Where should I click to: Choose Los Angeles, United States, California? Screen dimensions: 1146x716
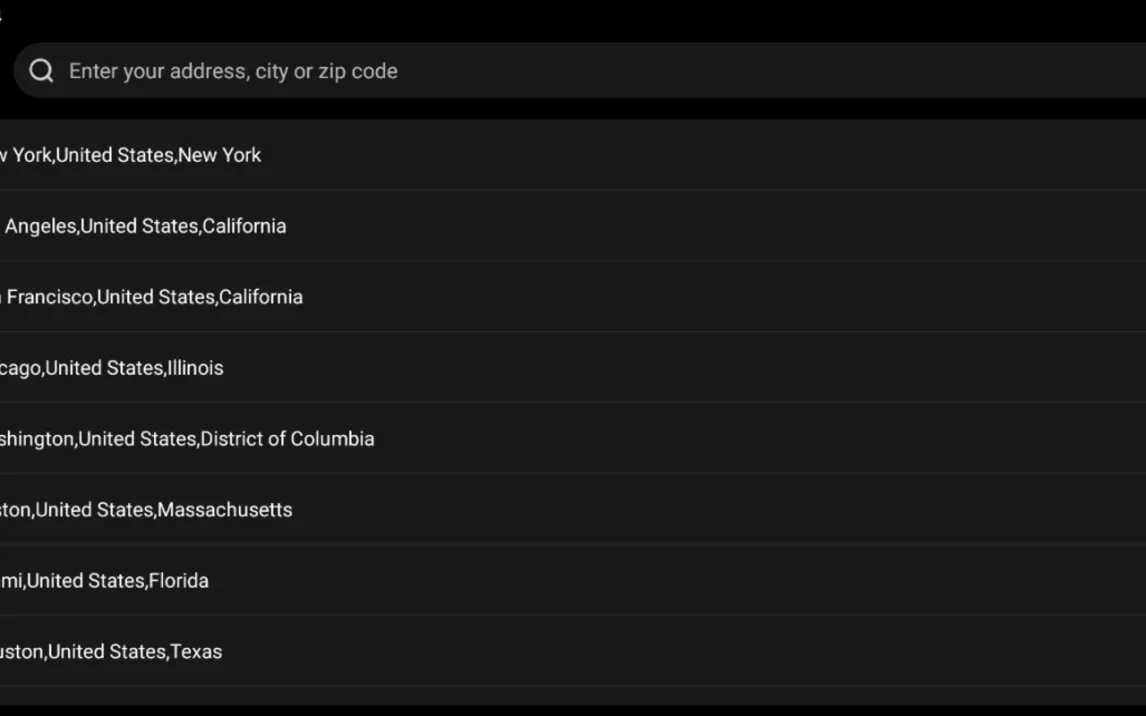[144, 226]
